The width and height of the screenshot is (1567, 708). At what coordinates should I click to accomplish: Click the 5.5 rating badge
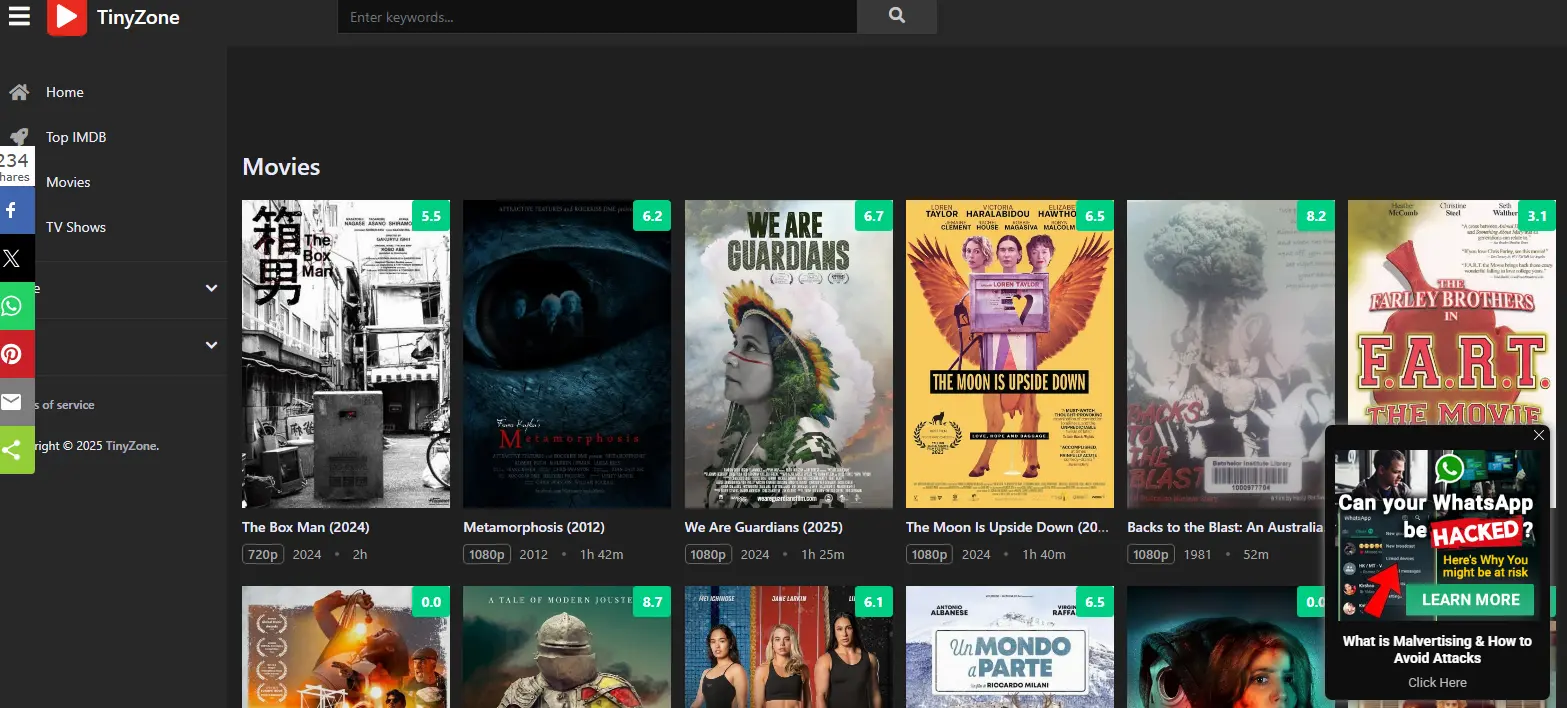click(x=431, y=215)
